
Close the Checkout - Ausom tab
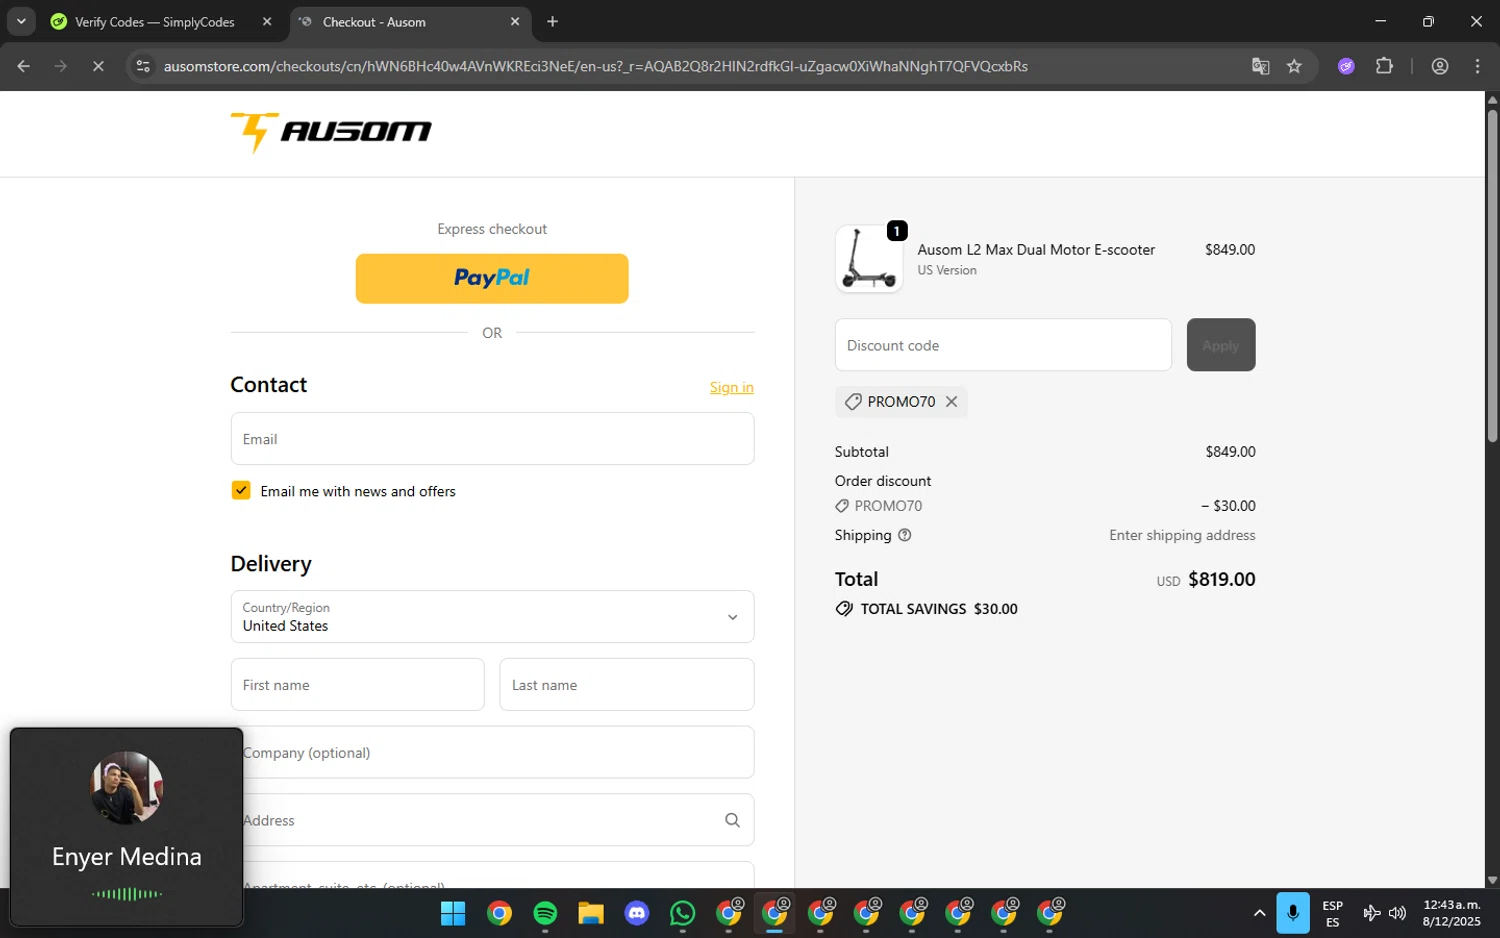click(515, 22)
